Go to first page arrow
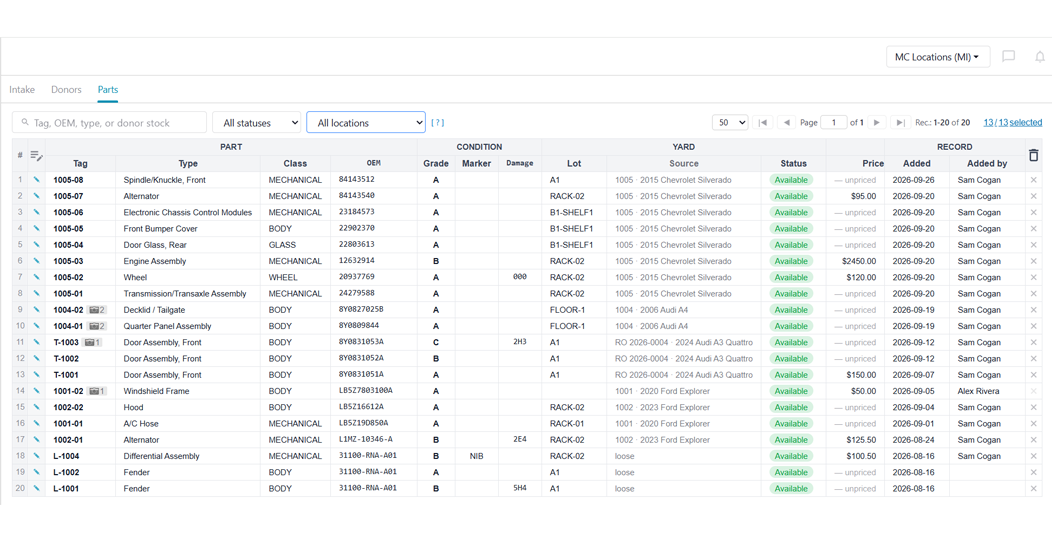The width and height of the screenshot is (1052, 541). point(762,123)
